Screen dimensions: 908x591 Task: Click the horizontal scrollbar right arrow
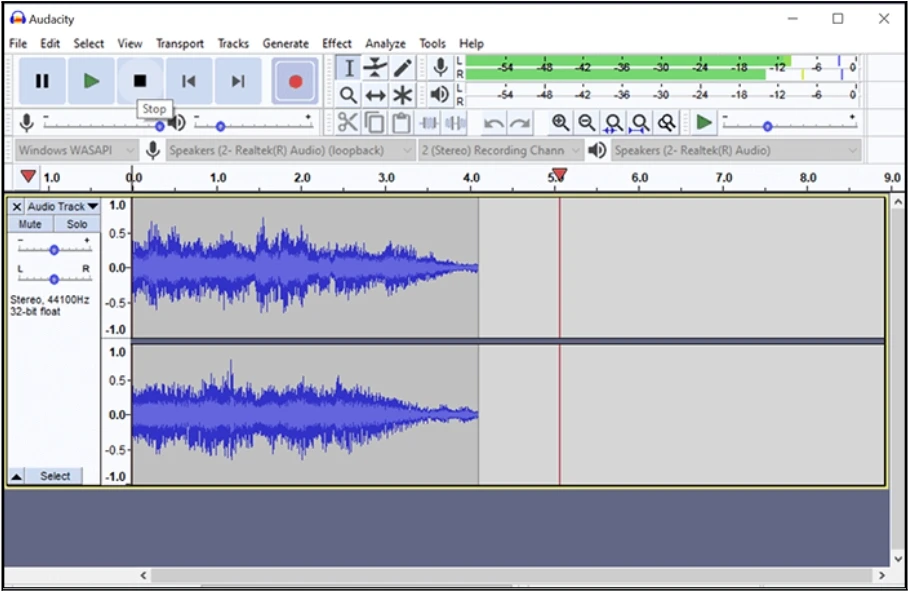point(881,575)
